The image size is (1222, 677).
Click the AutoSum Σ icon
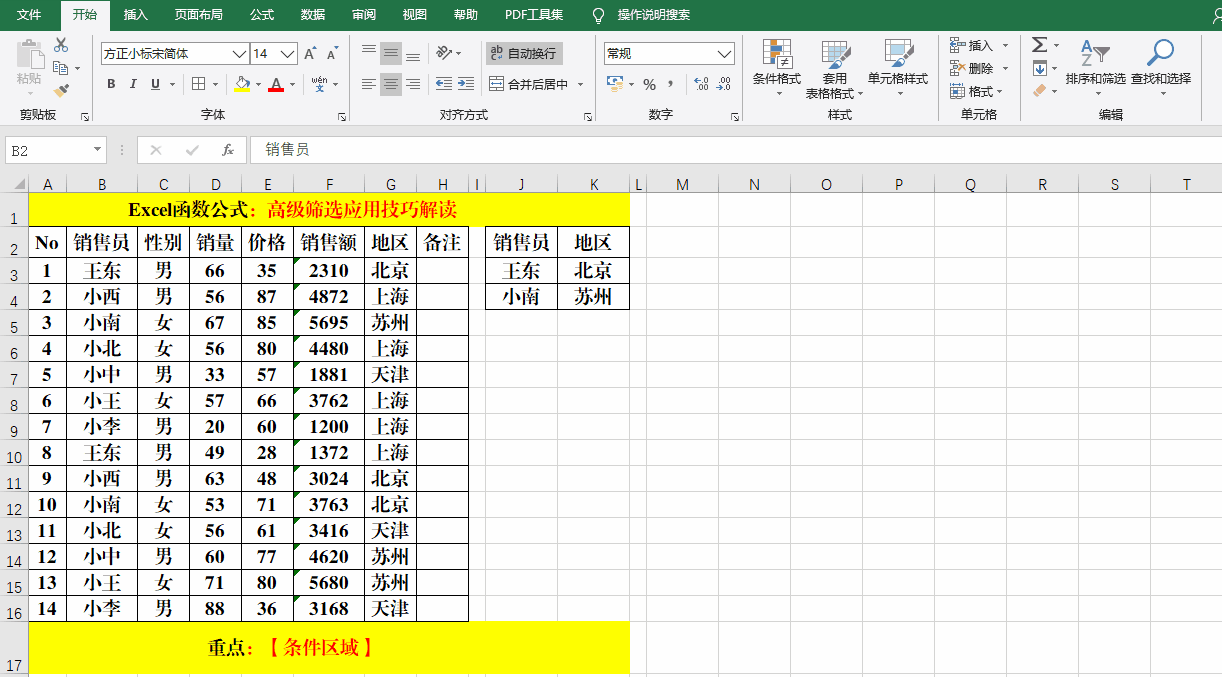[x=1037, y=44]
